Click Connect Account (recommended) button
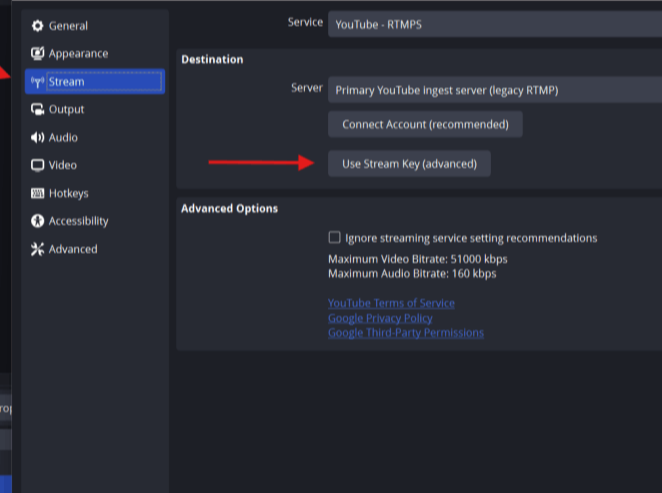 pyautogui.click(x=425, y=125)
